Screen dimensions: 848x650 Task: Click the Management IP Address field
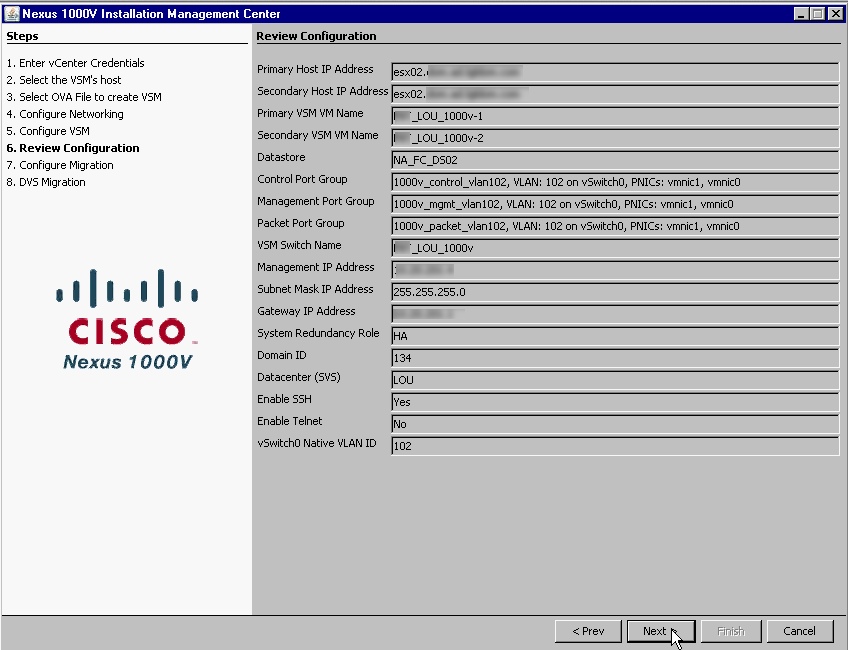tap(615, 270)
